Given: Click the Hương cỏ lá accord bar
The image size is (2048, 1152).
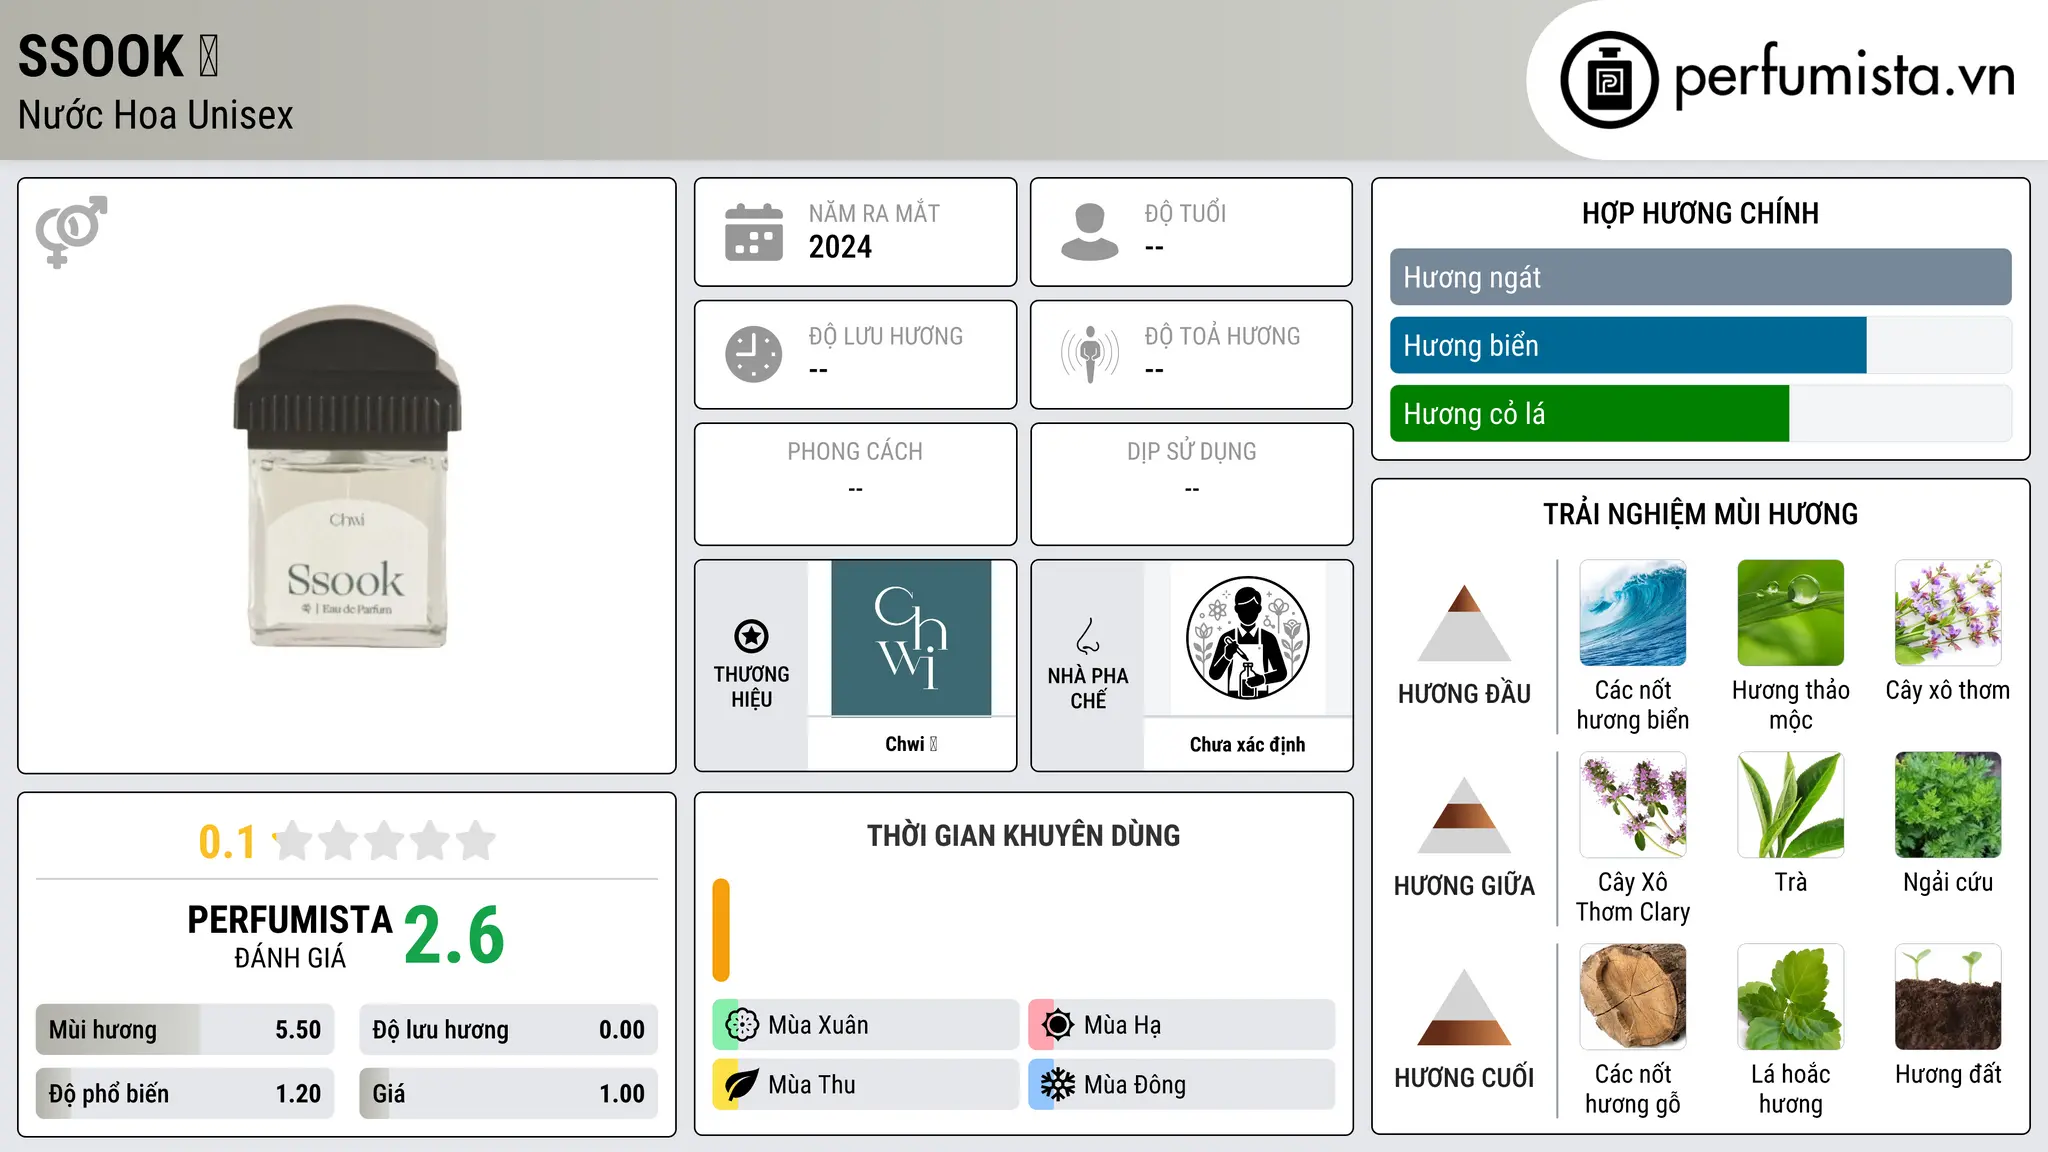Looking at the screenshot, I should point(1700,413).
